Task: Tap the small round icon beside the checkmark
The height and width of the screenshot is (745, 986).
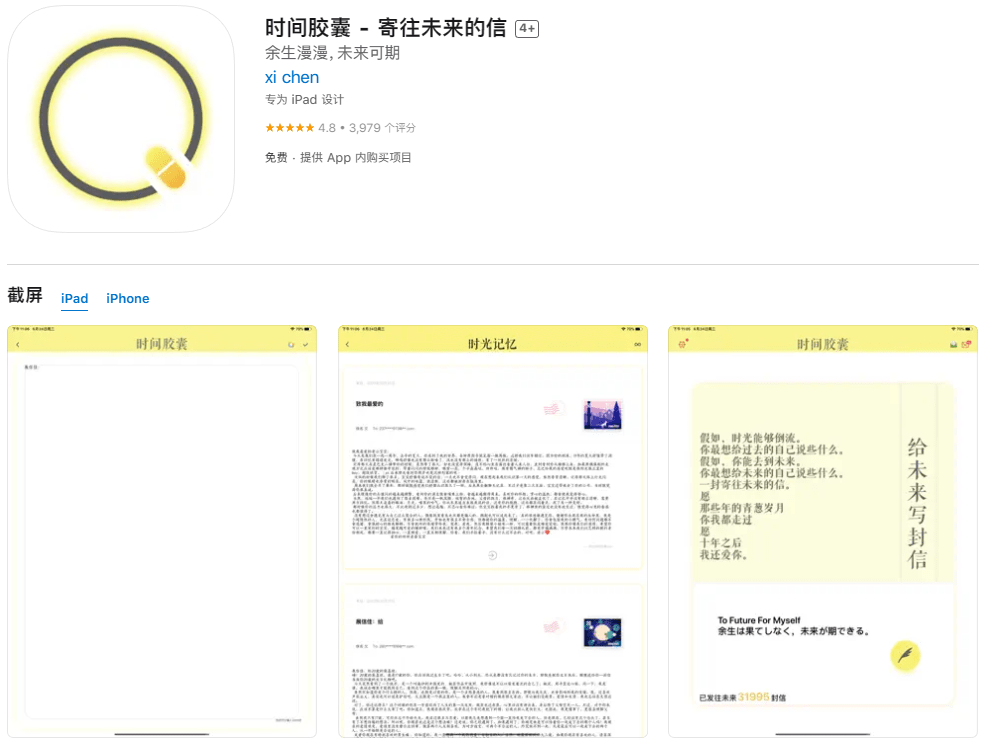Action: coord(291,345)
